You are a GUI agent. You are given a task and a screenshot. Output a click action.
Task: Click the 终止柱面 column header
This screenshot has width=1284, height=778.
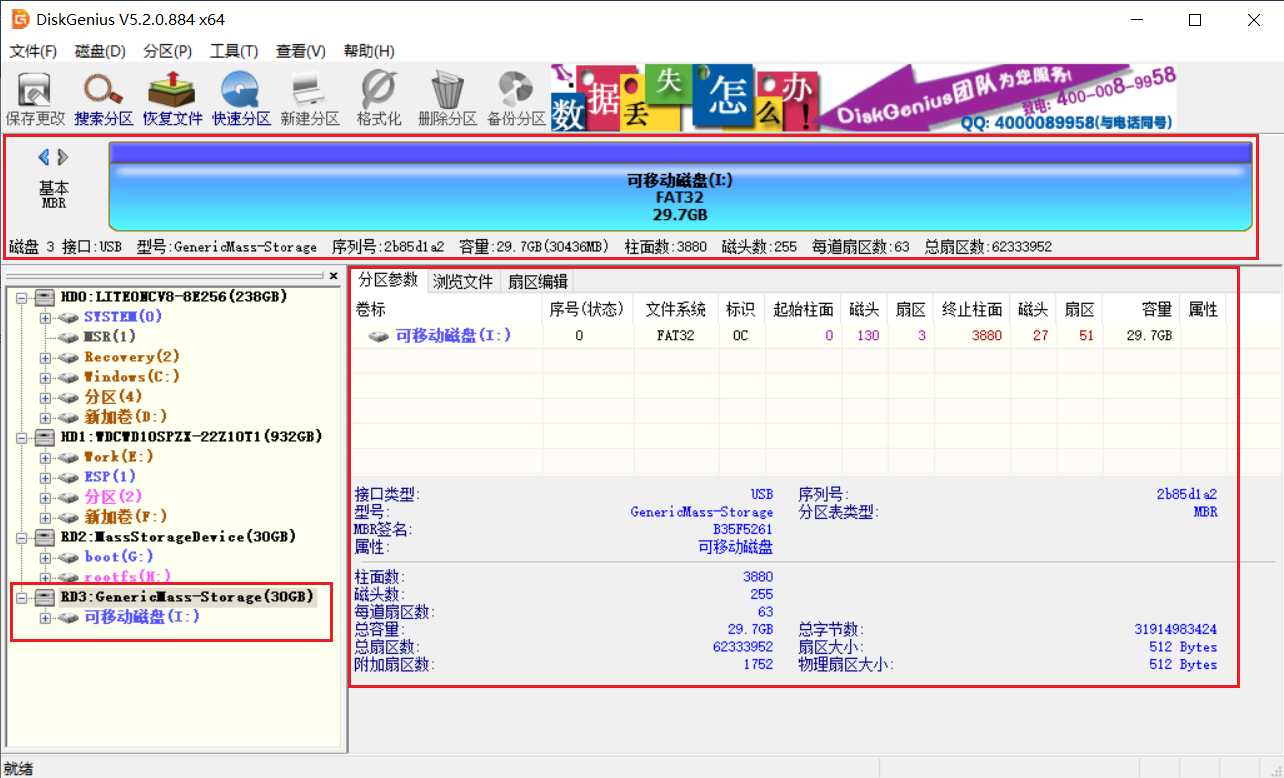click(972, 310)
